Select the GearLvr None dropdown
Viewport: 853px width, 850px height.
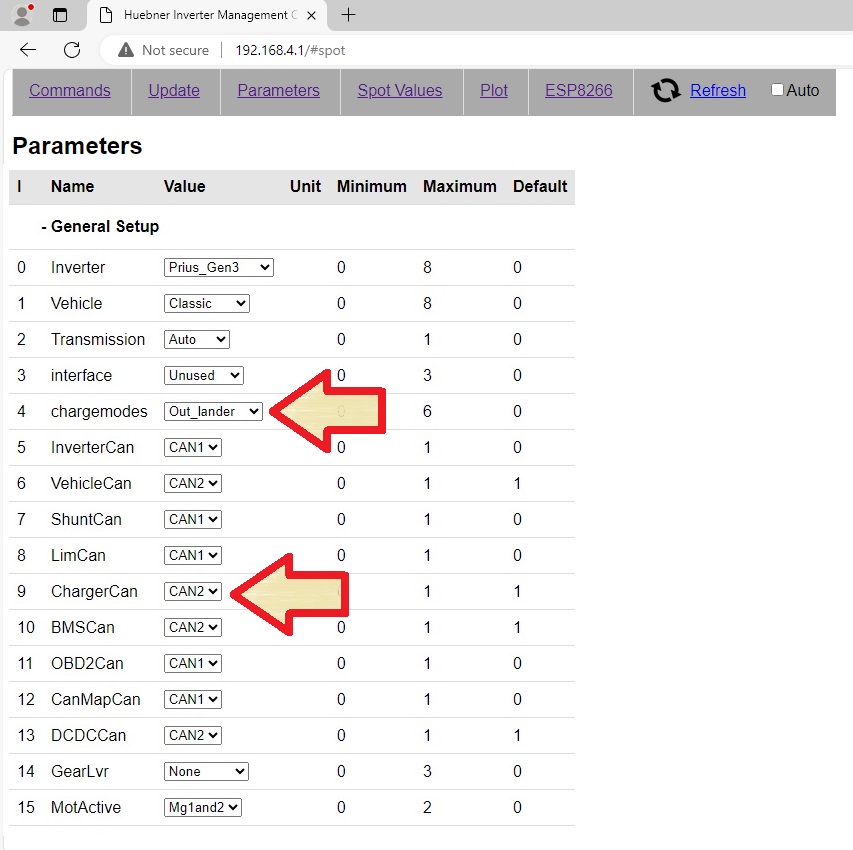(206, 771)
